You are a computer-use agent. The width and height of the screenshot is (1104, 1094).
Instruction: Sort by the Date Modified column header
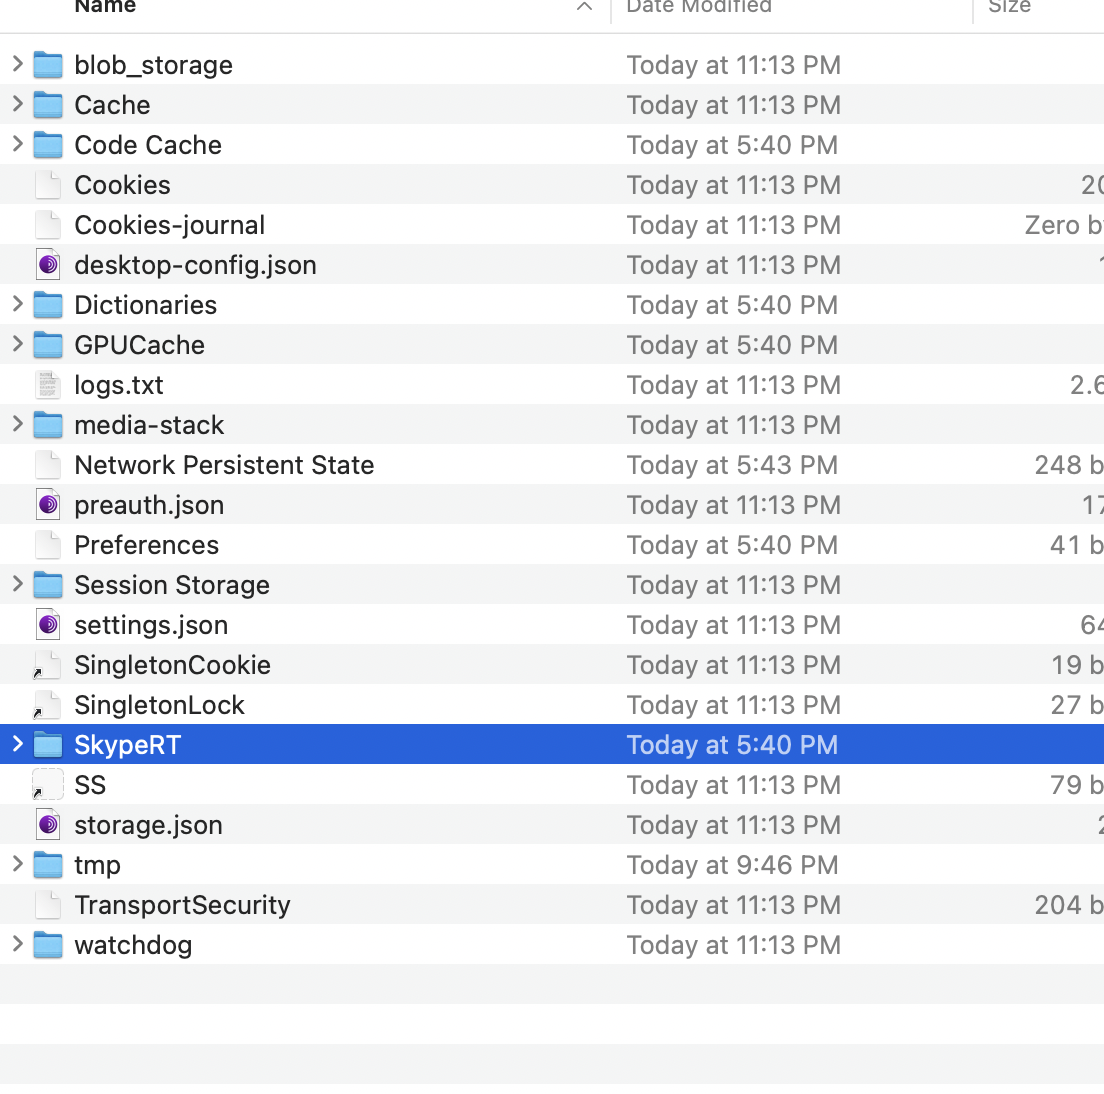(x=698, y=6)
